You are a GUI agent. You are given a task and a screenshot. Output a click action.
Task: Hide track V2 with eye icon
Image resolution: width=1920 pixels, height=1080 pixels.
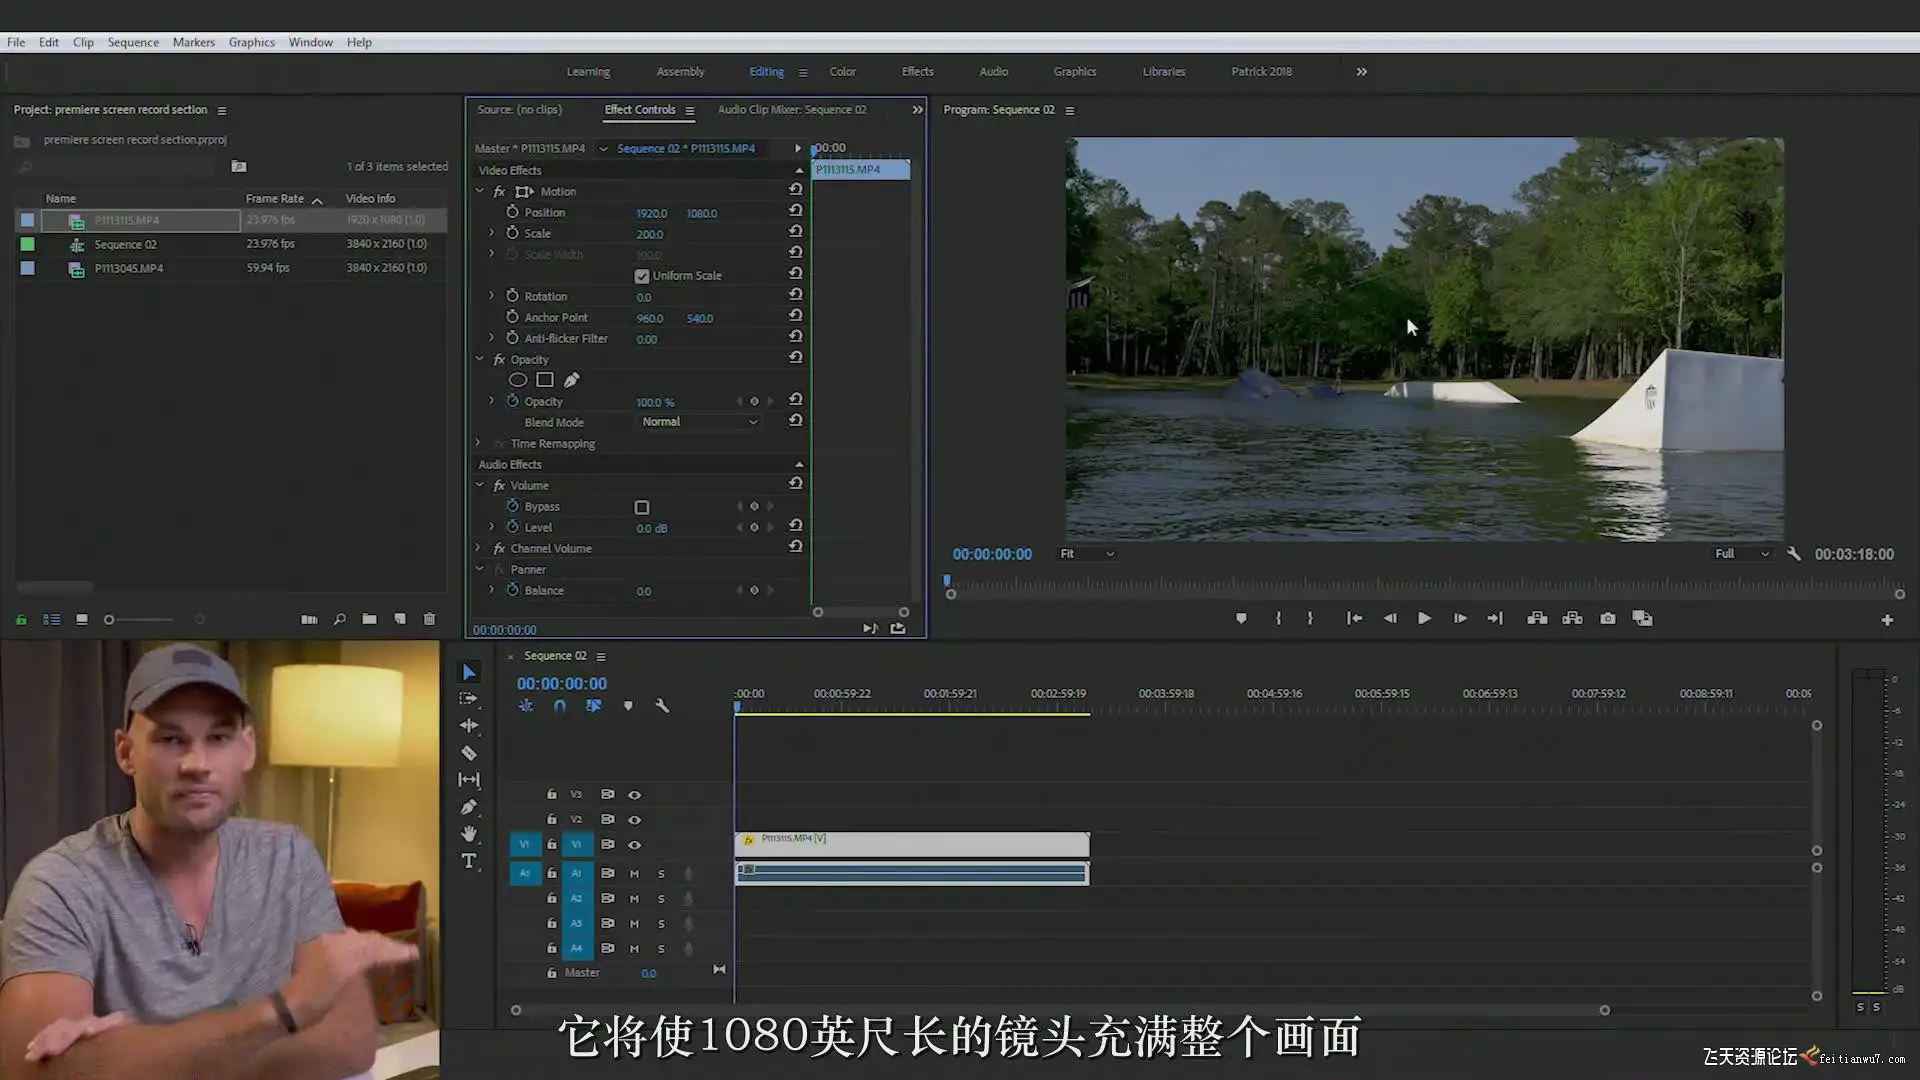[634, 819]
